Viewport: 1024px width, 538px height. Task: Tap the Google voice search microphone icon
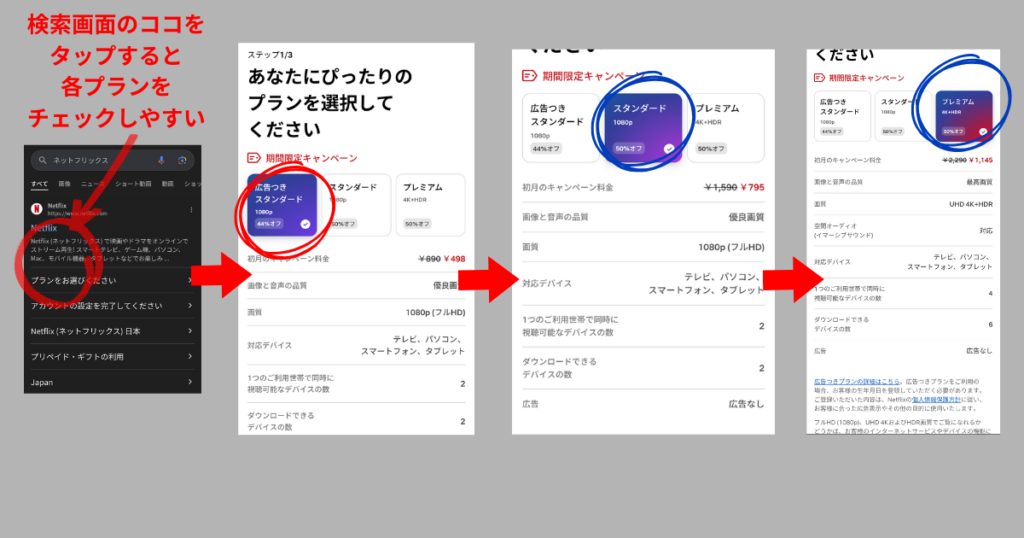[162, 160]
